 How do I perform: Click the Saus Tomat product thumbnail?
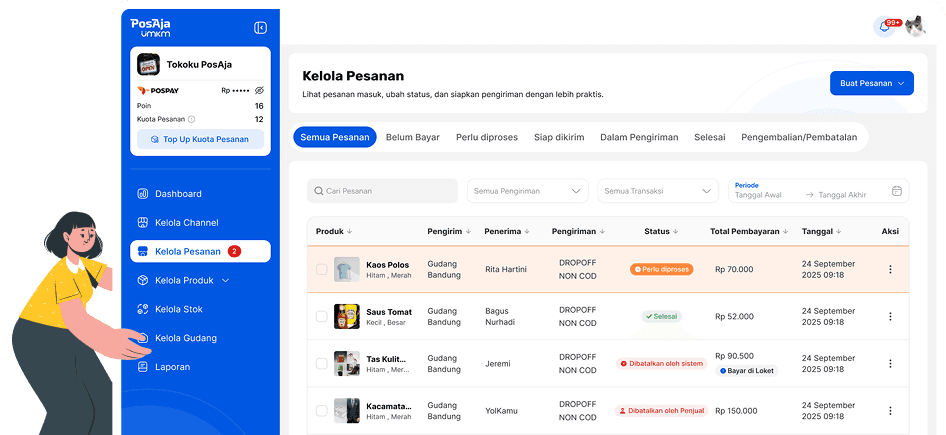point(347,317)
